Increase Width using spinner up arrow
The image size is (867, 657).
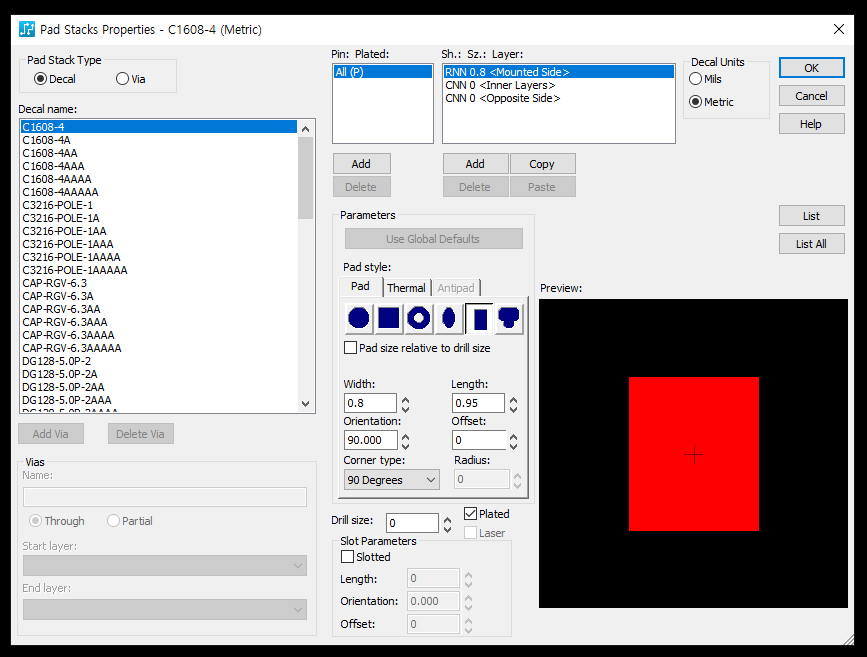coord(405,400)
